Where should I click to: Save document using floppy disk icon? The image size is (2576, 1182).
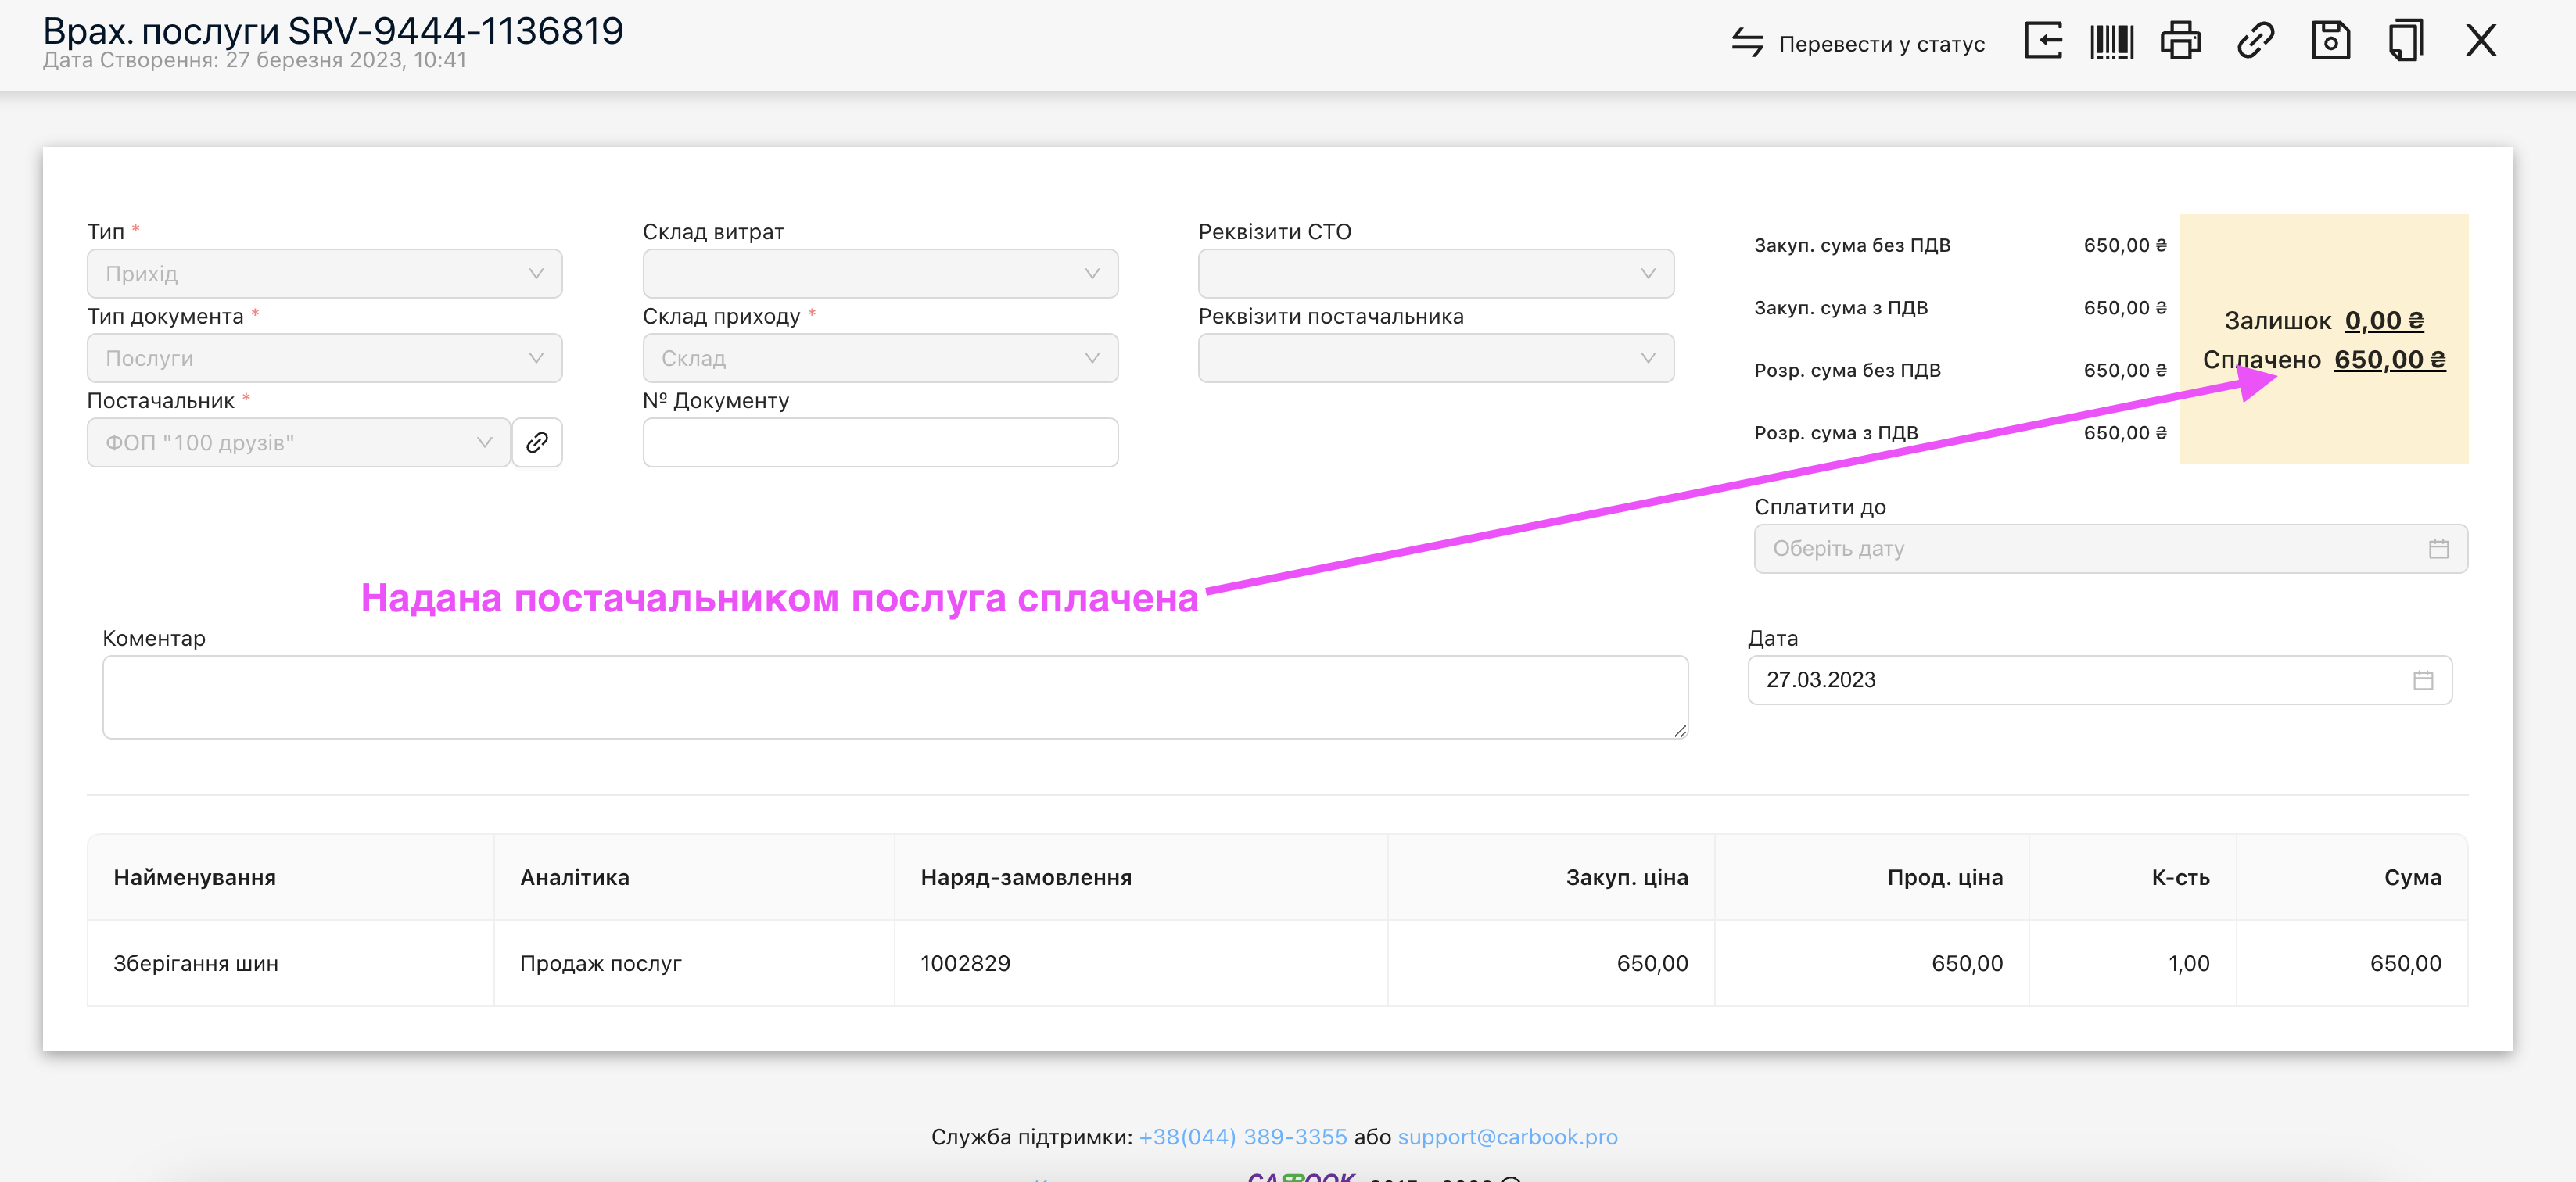(2330, 41)
